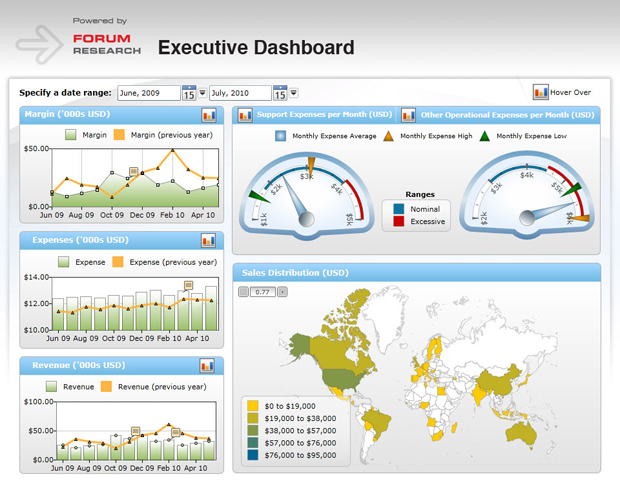Image resolution: width=620 pixels, height=481 pixels.
Task: Click the $38,000 to $57,000 legend swatch
Action: coord(253,430)
